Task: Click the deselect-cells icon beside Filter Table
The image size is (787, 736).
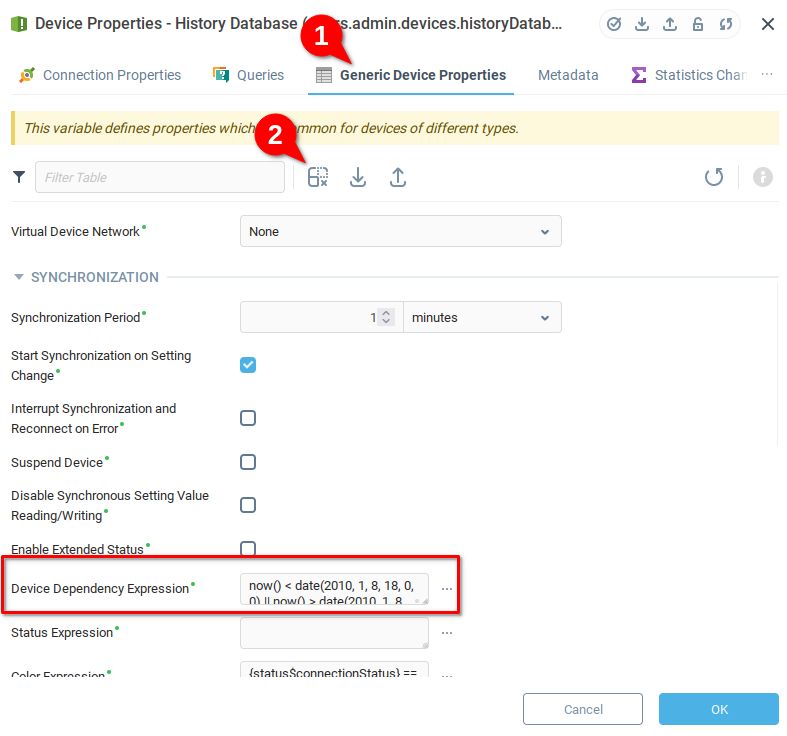Action: coord(318,177)
